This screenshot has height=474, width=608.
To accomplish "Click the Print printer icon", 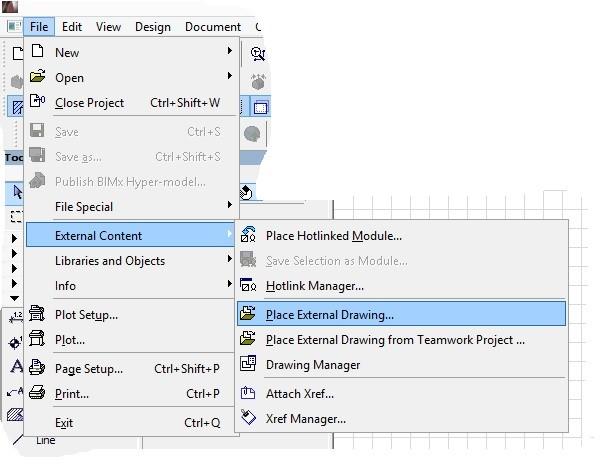I will (x=38, y=393).
